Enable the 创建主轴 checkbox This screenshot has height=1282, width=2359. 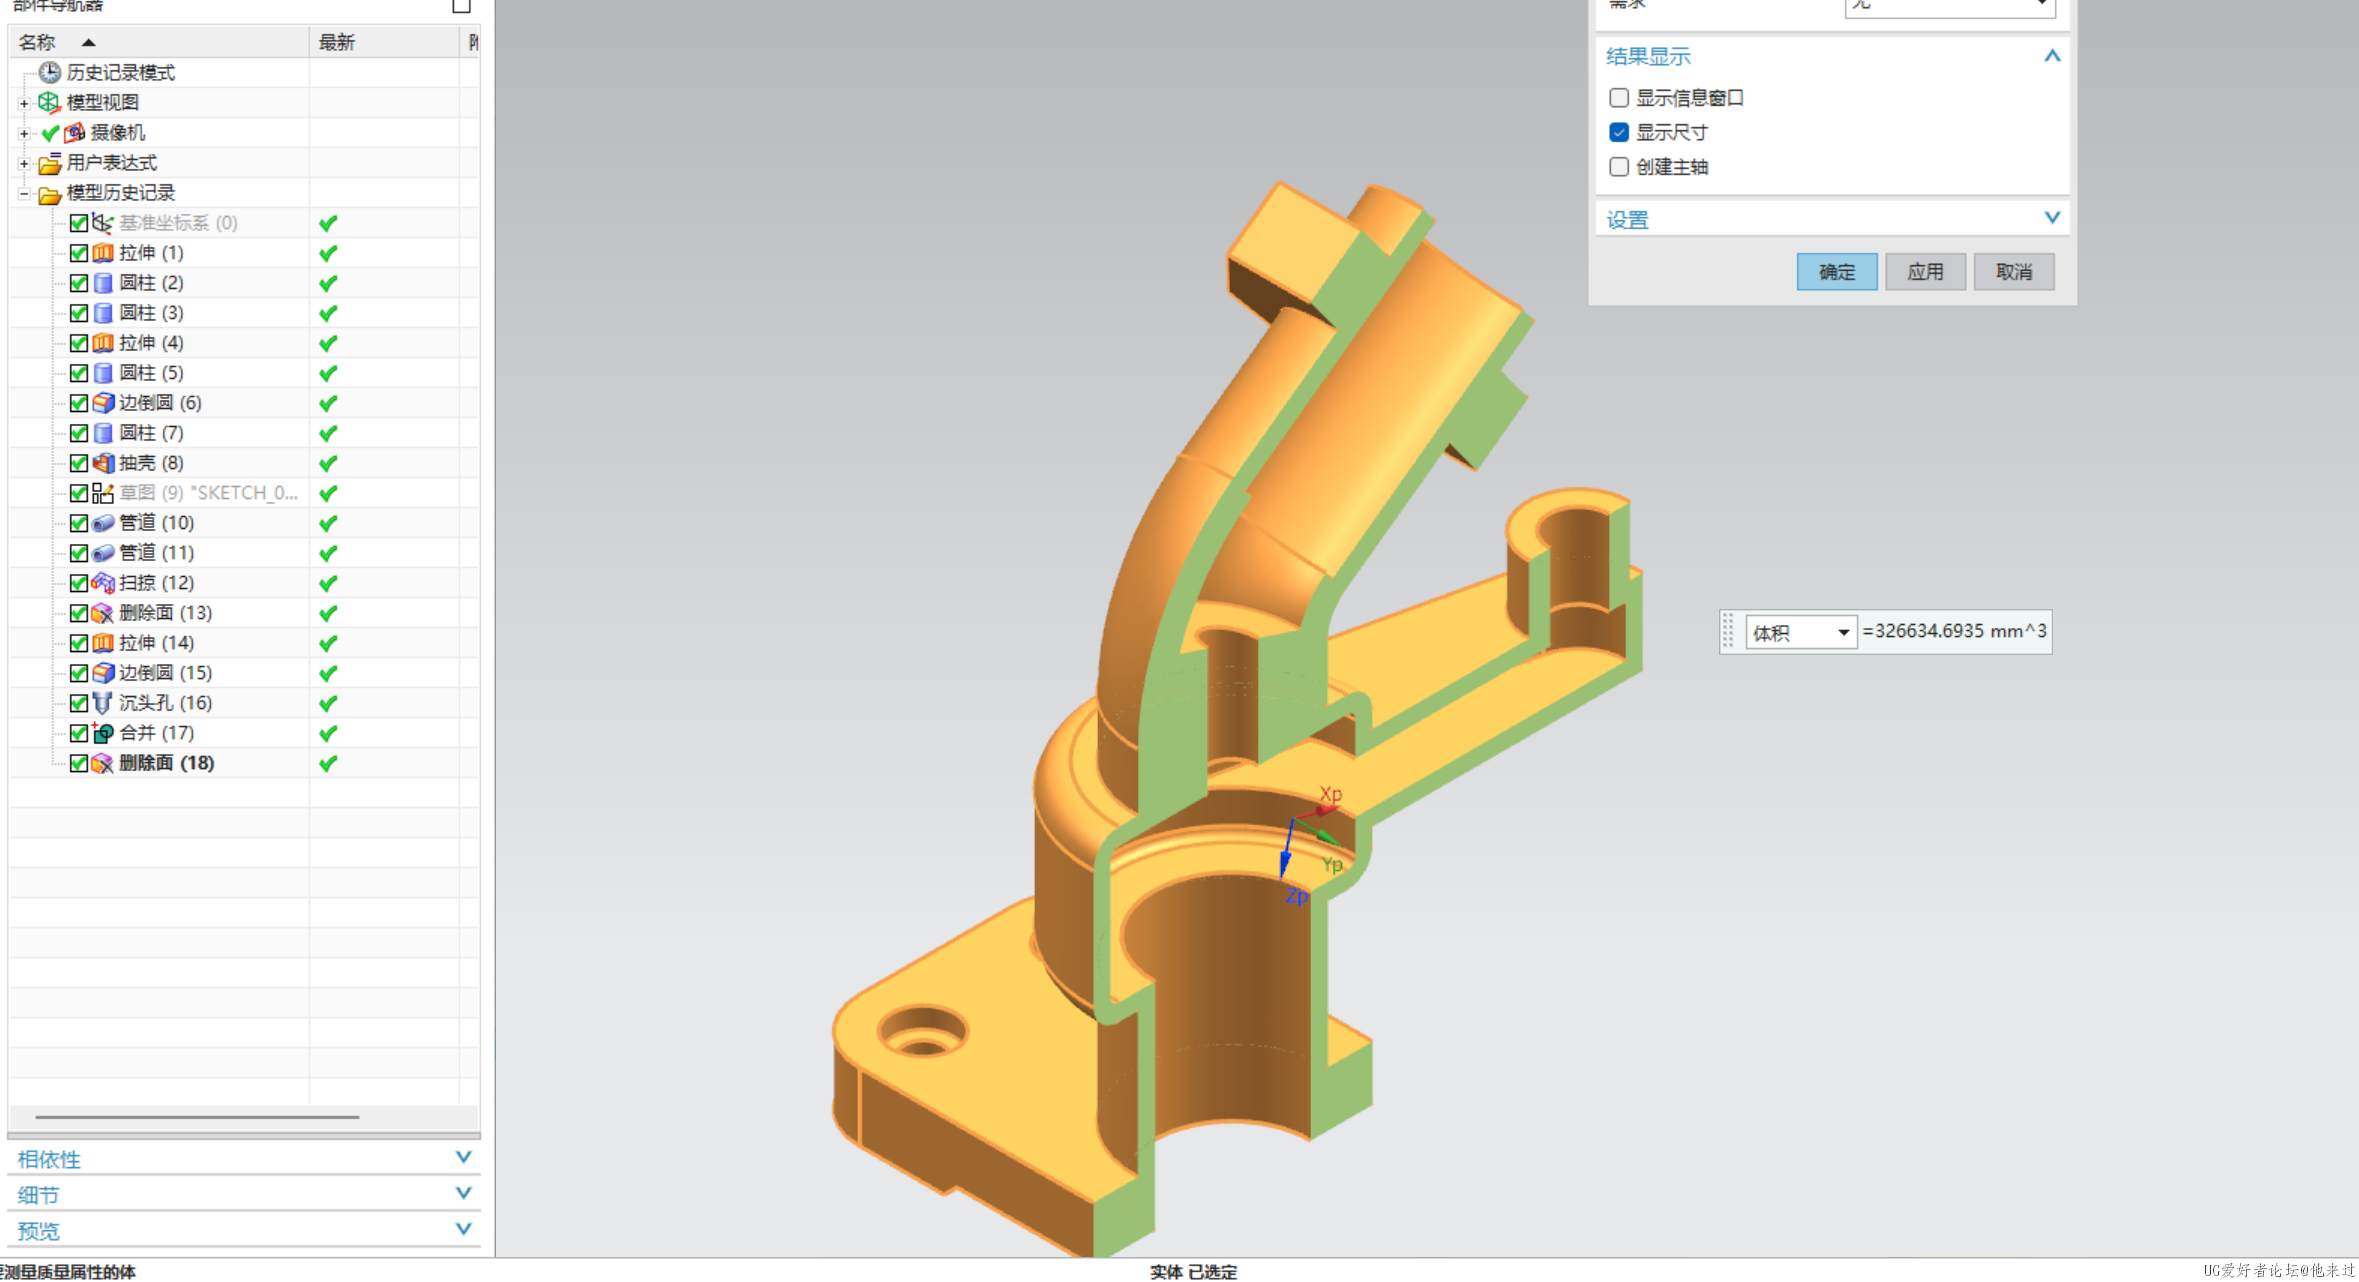click(1618, 167)
